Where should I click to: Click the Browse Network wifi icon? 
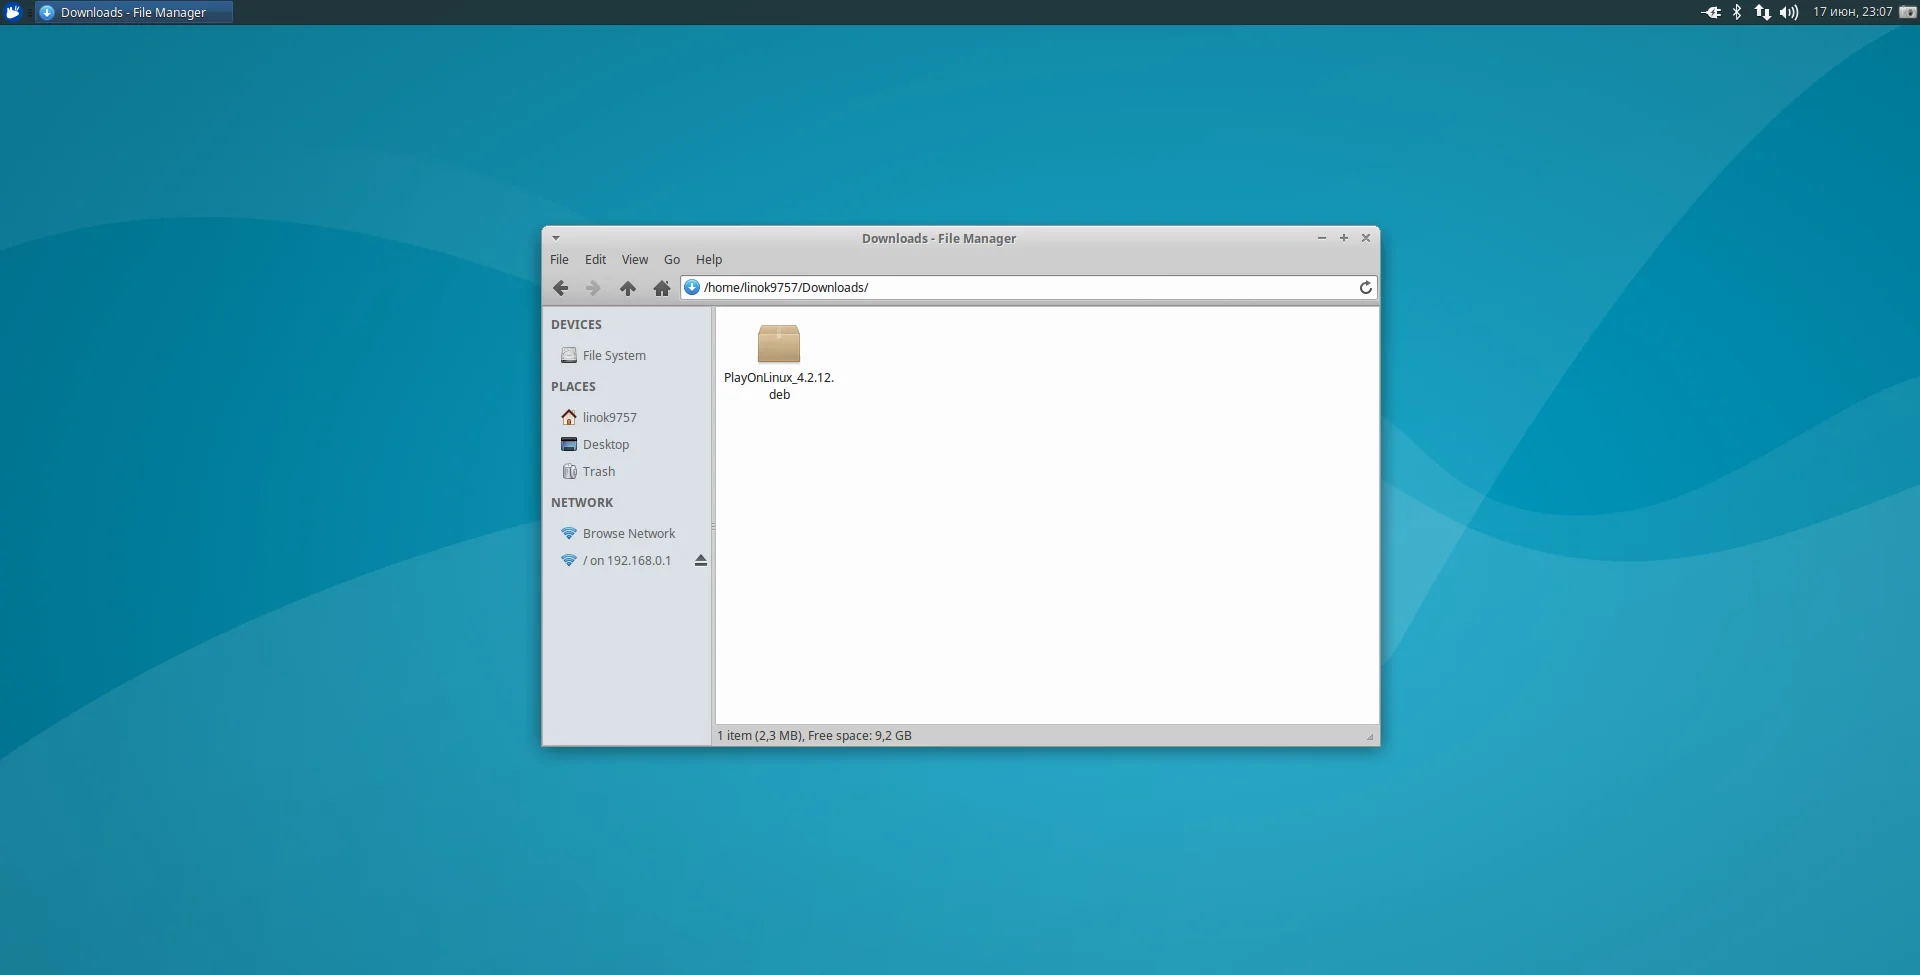[569, 533]
